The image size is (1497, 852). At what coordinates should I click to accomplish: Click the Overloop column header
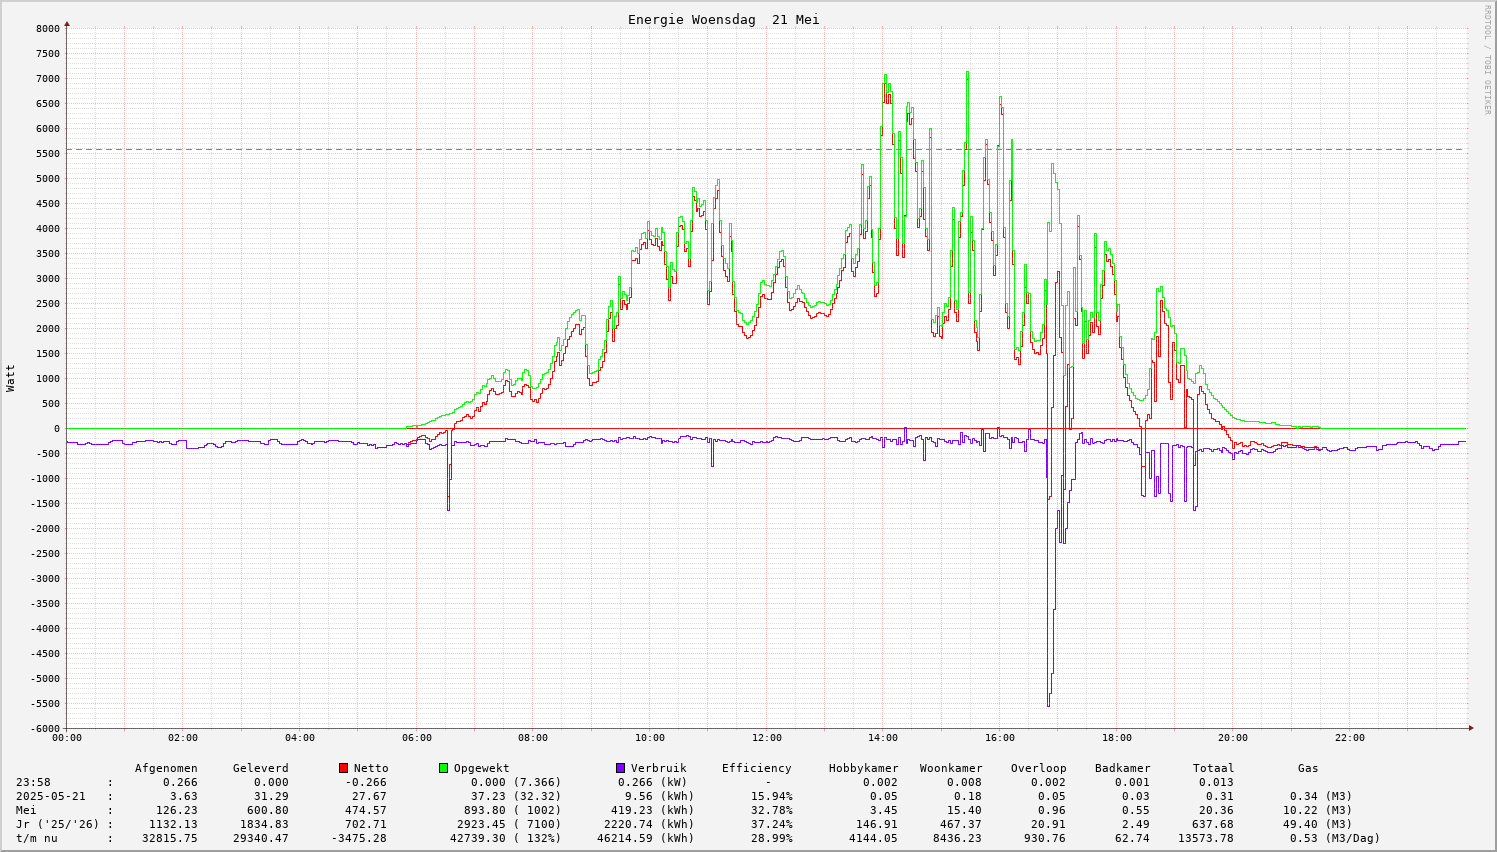pos(1038,768)
